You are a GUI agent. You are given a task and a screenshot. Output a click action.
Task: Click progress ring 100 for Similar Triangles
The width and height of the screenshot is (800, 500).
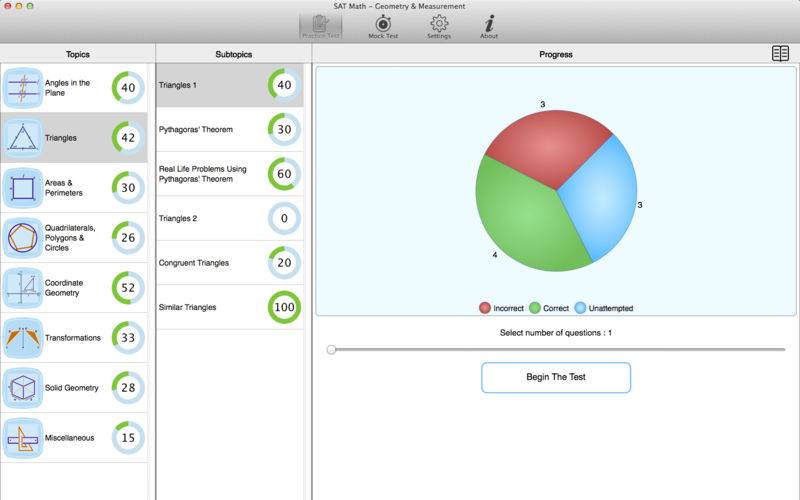point(284,307)
